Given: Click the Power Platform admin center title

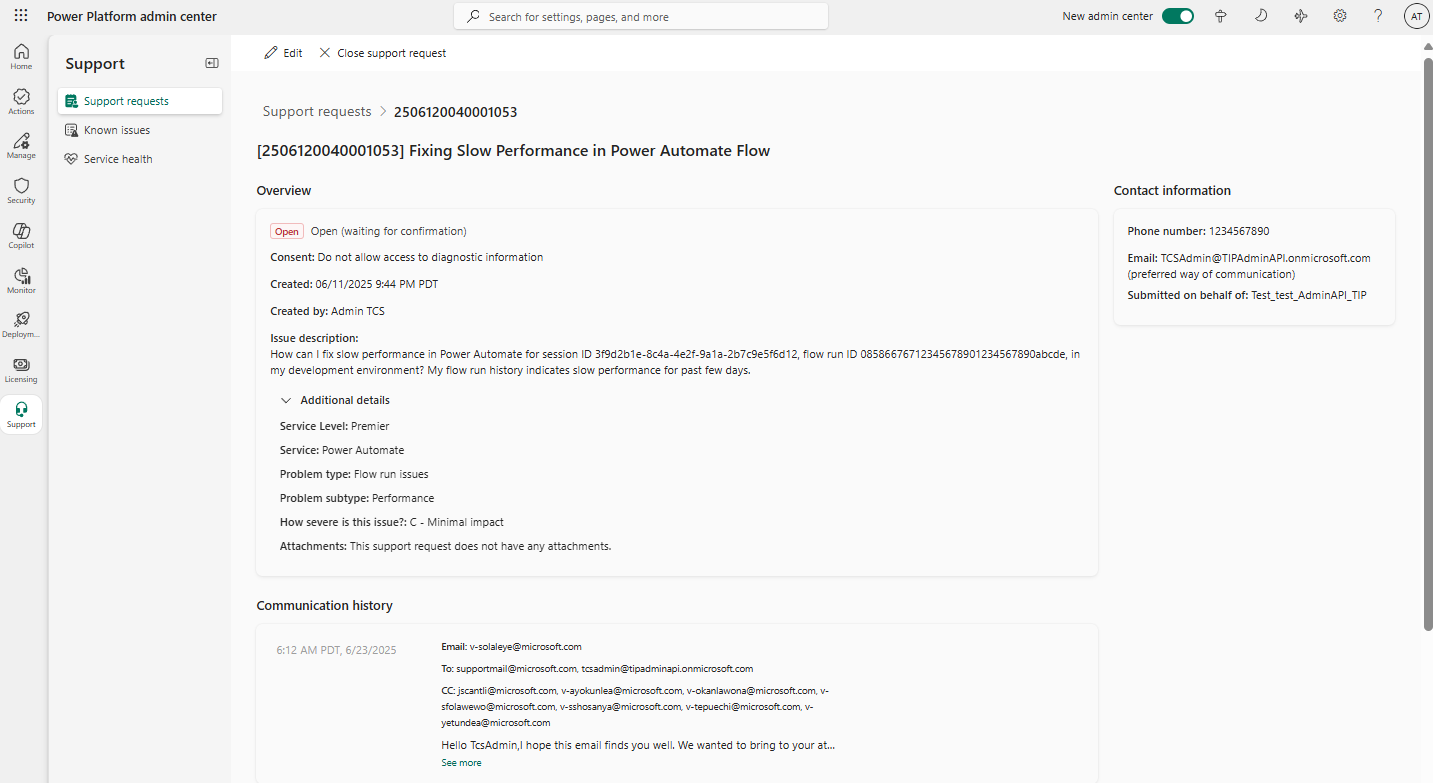Looking at the screenshot, I should (x=132, y=16).
